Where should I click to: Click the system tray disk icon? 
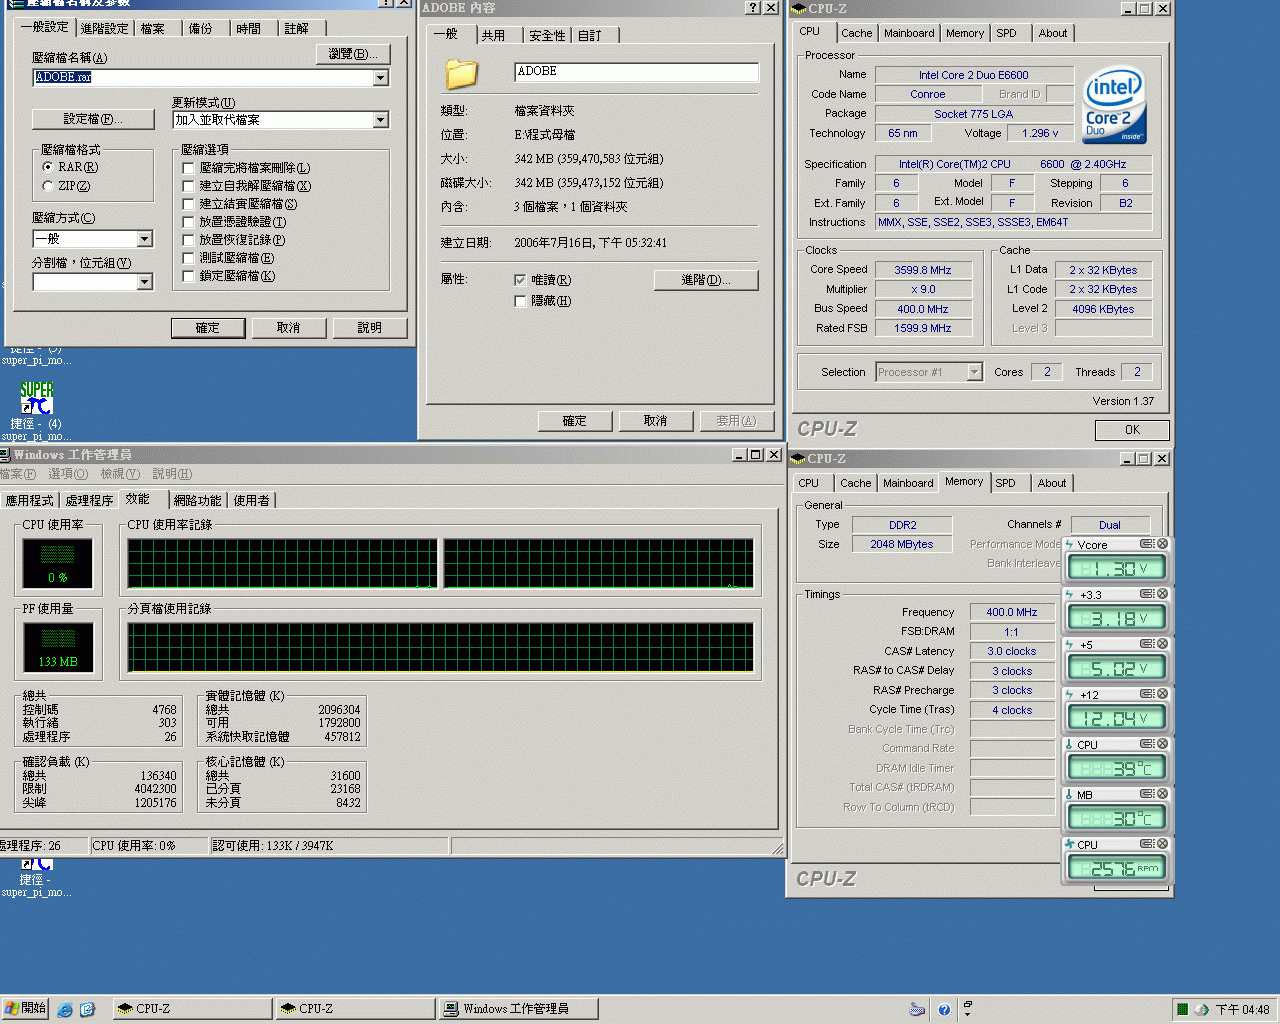point(1202,1010)
